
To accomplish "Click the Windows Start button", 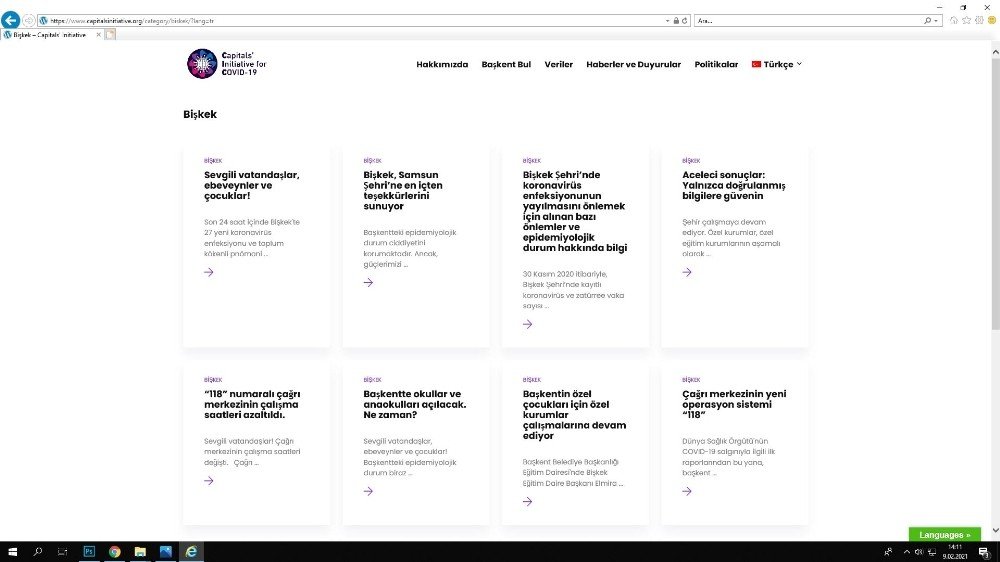I will tap(12, 551).
